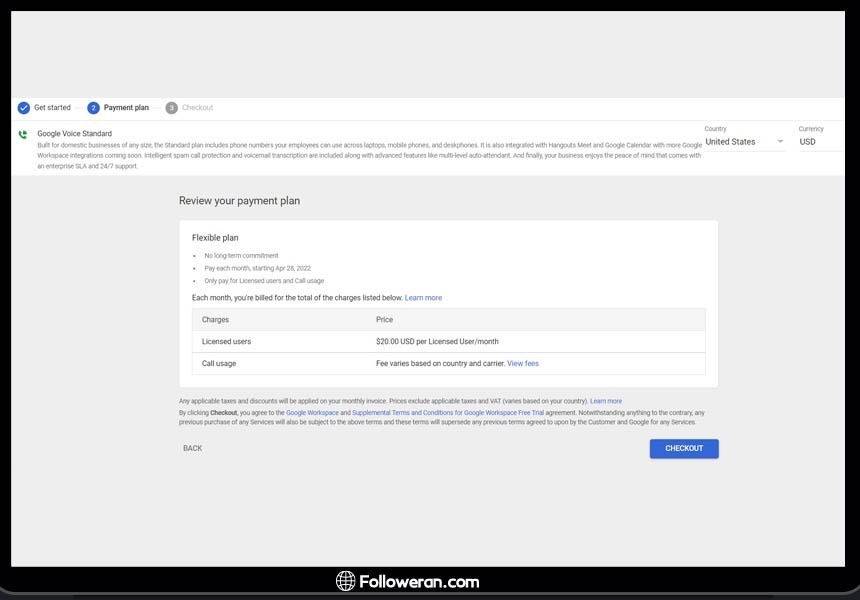The height and width of the screenshot is (600, 860).
Task: Click the step 2 number circle
Action: click(x=93, y=108)
